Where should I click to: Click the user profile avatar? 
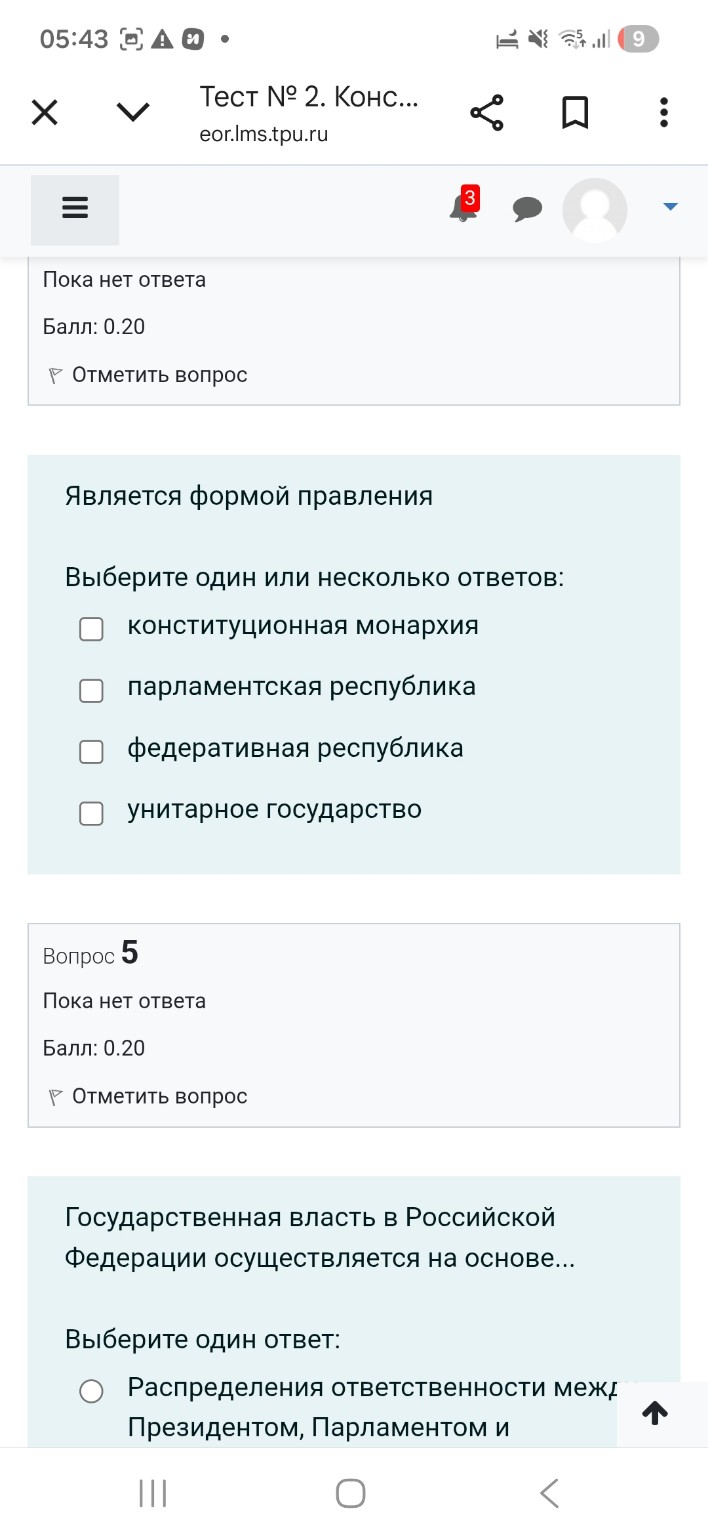(595, 210)
